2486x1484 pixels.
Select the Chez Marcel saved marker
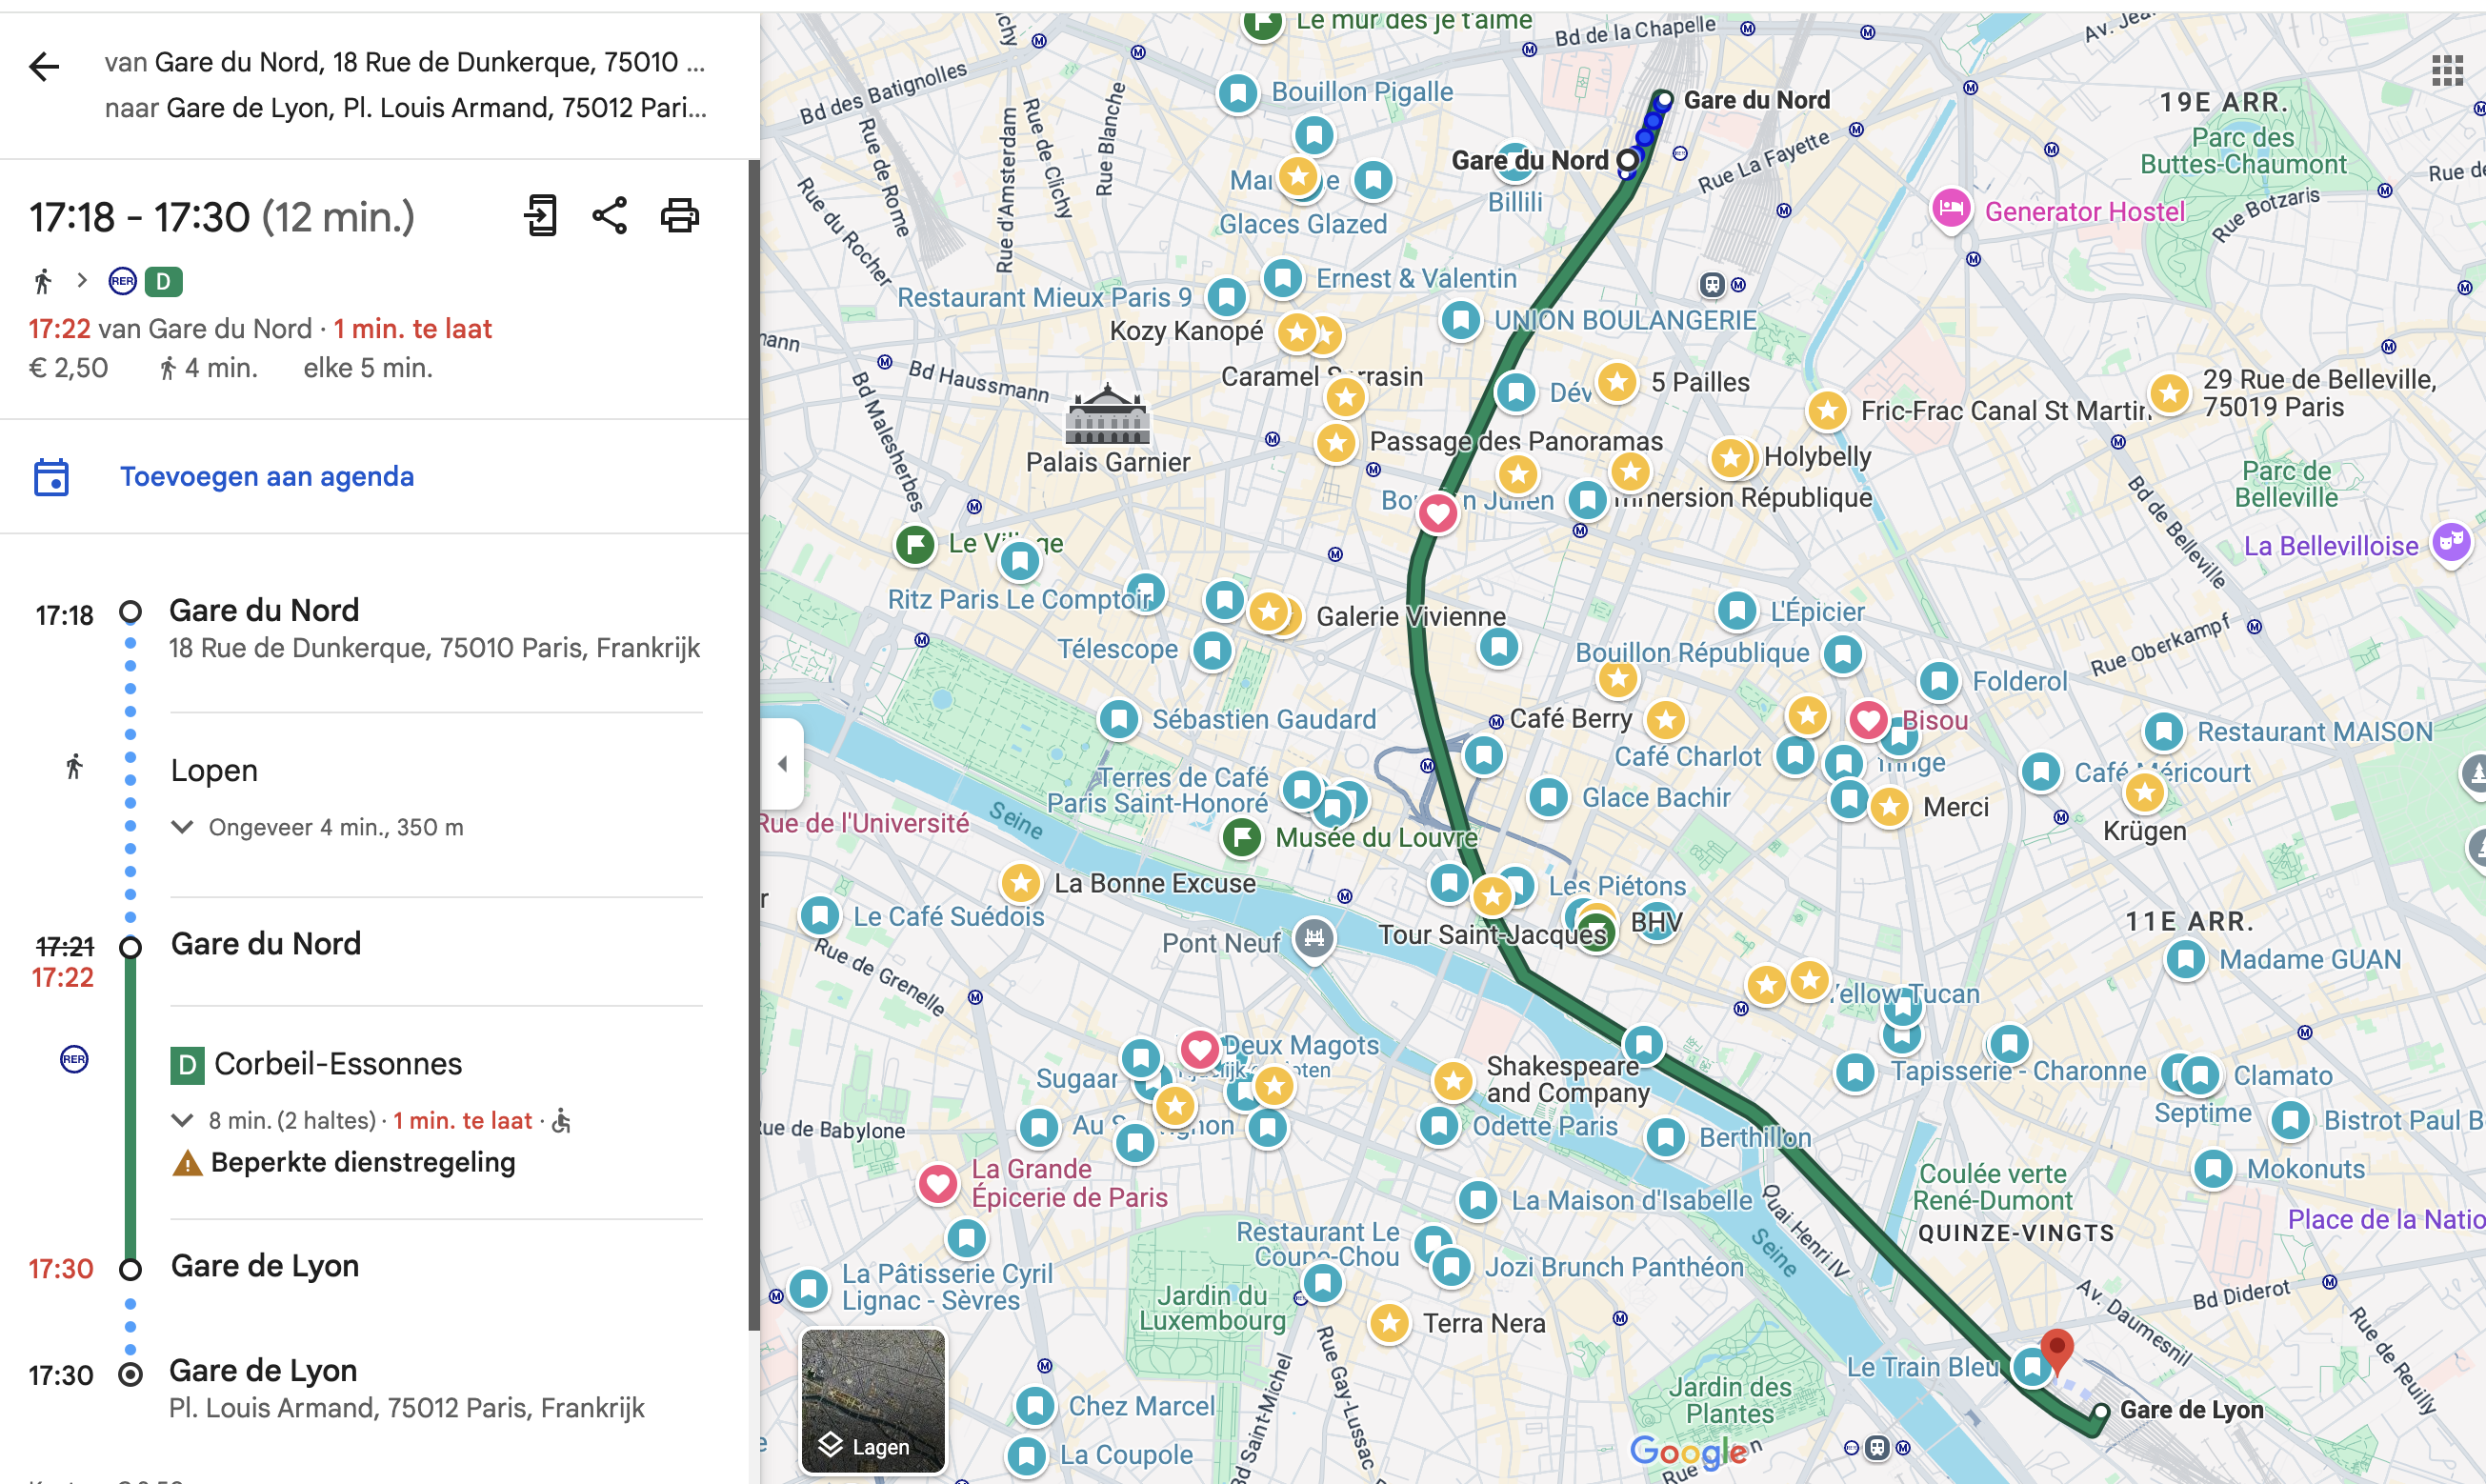[1035, 1406]
